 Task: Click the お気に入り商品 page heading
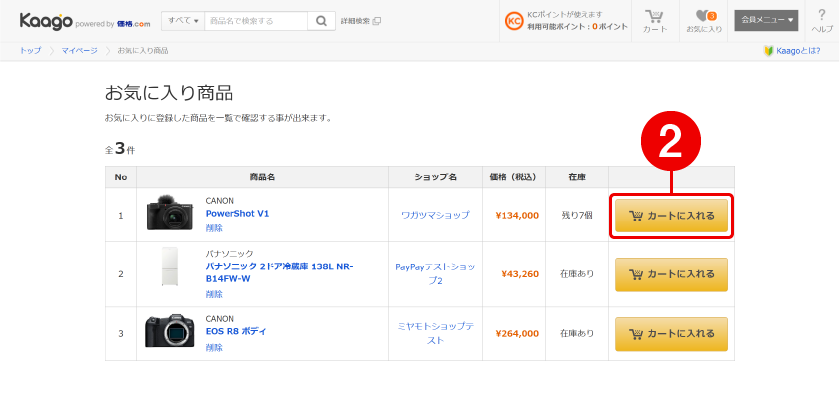click(169, 93)
